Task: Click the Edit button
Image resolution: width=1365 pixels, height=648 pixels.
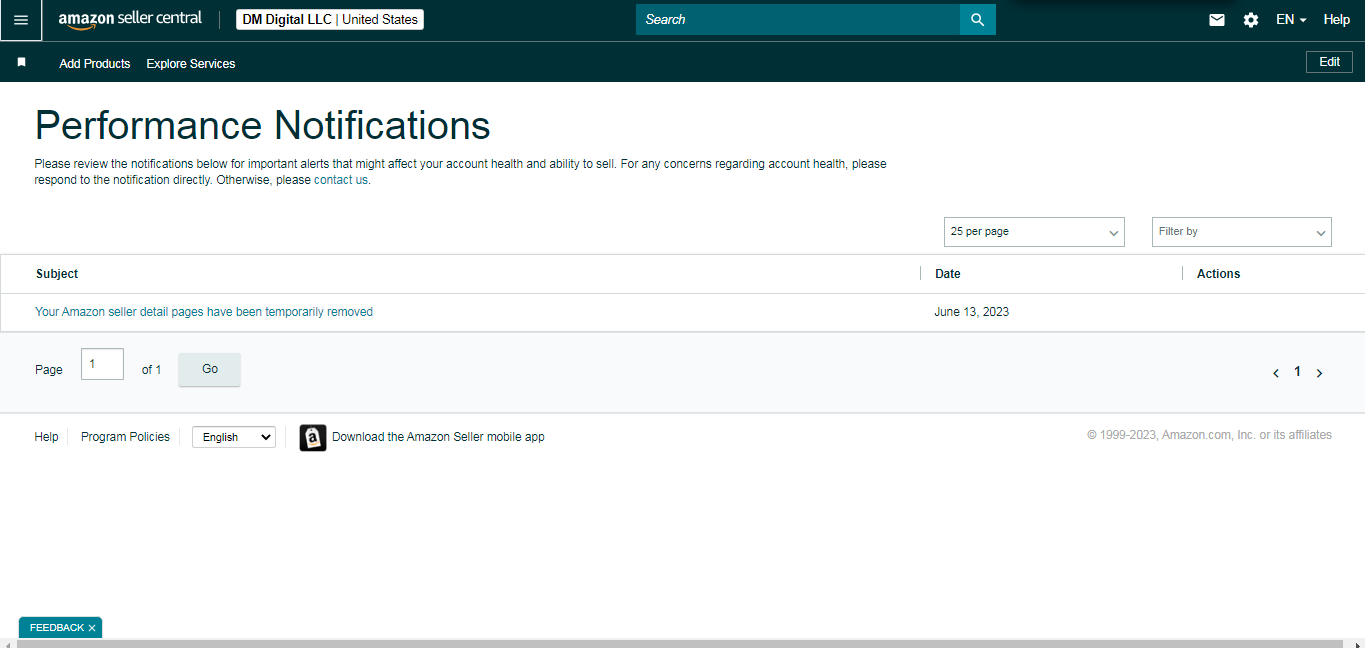Action: tap(1329, 62)
